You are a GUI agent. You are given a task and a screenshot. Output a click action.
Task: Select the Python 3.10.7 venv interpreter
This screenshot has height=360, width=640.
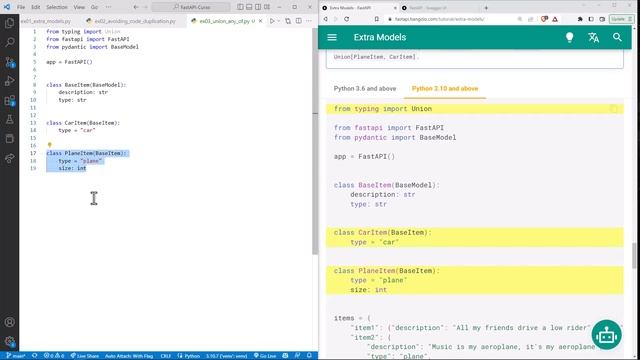click(x=226, y=356)
